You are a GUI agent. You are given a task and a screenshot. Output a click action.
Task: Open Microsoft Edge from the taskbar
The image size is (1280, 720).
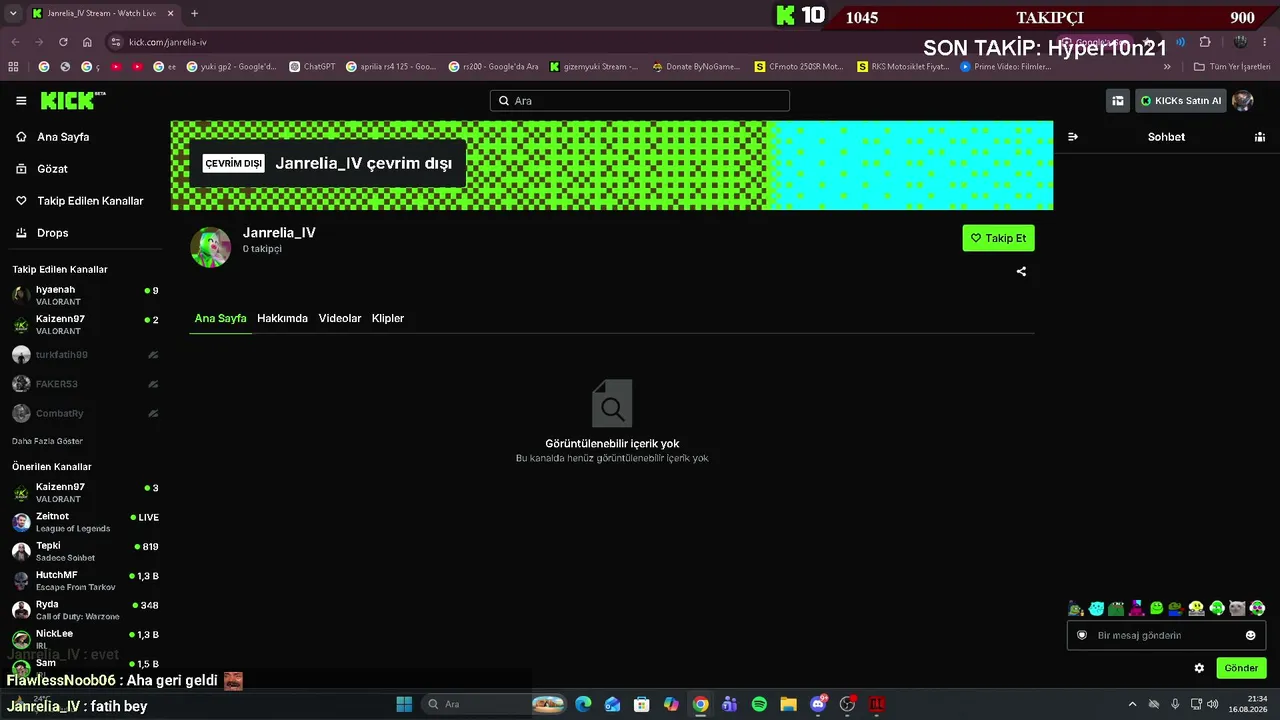[583, 704]
